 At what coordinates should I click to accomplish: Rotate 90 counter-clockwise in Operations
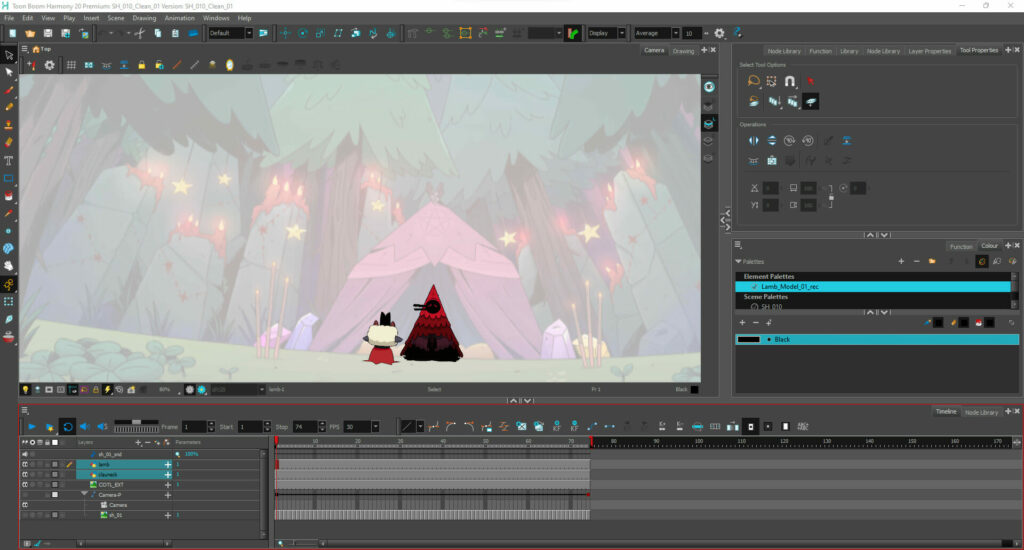tap(808, 140)
